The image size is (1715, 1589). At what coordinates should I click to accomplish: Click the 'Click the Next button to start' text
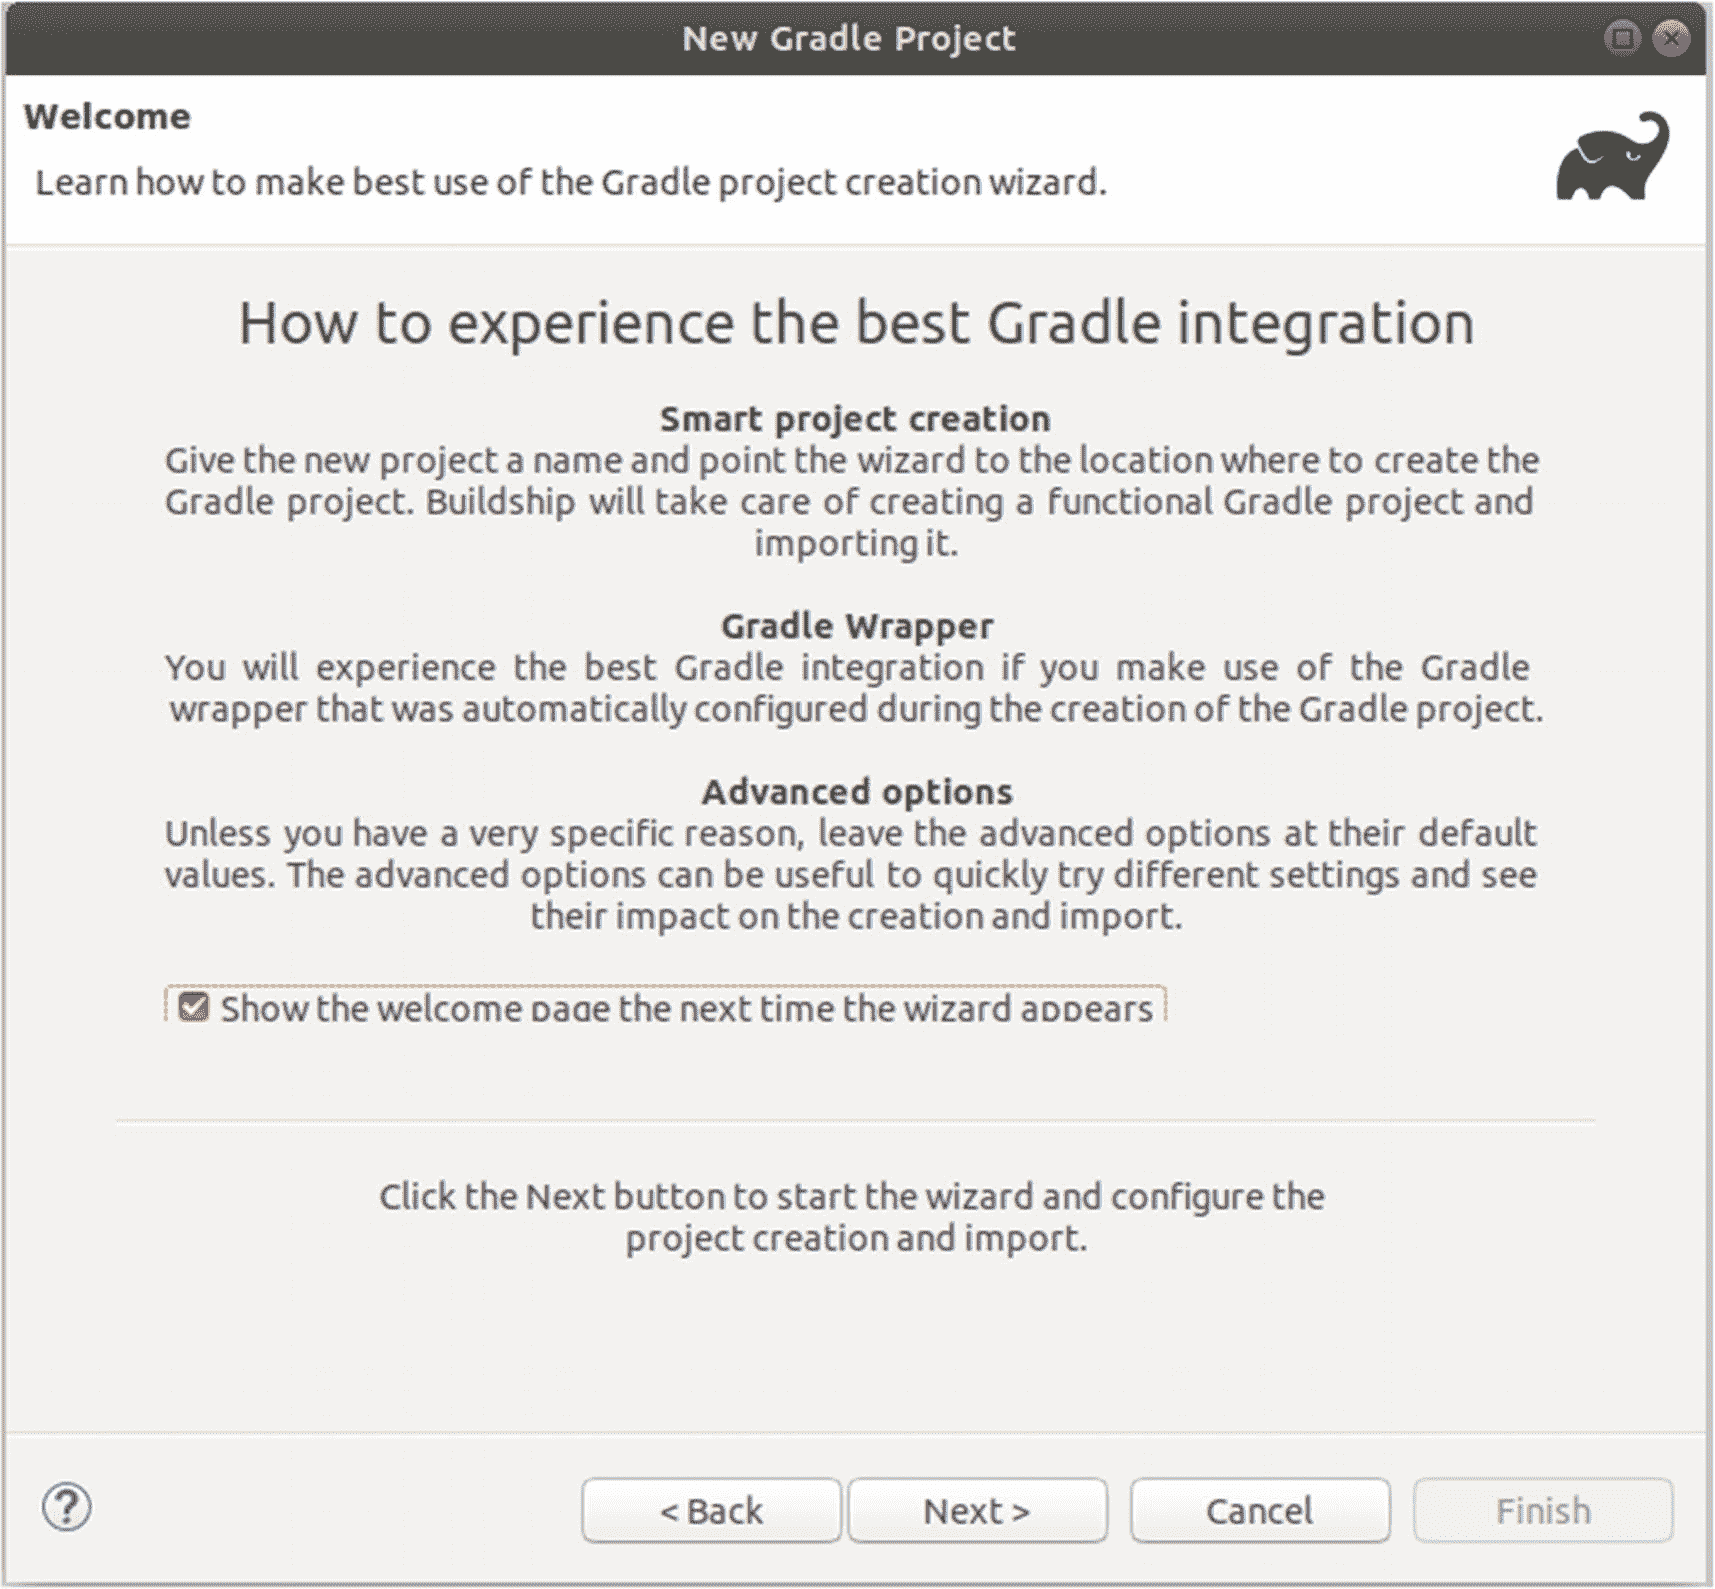tap(852, 1217)
